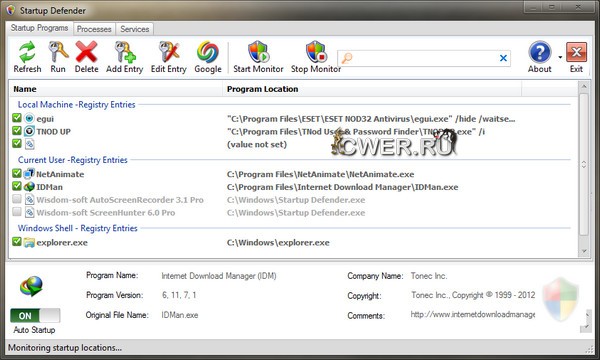The width and height of the screenshot is (600, 360).
Task: Click the egui.exe program location path
Action: (x=371, y=119)
